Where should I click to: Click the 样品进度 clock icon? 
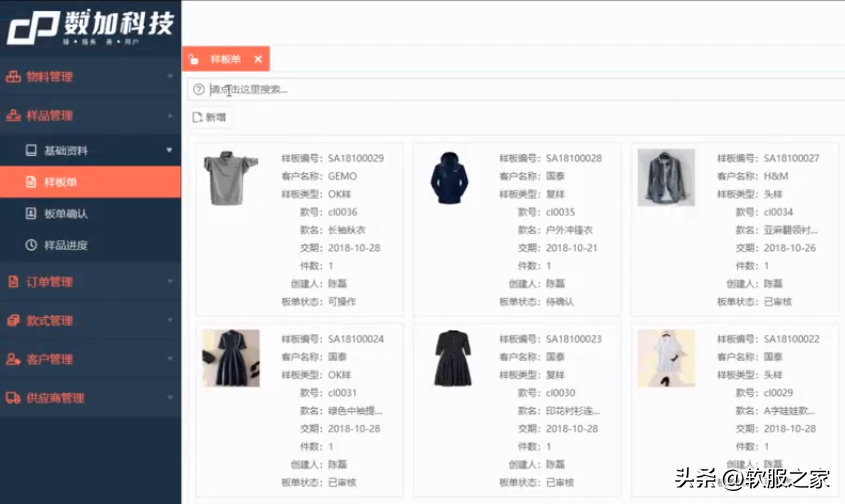point(30,245)
